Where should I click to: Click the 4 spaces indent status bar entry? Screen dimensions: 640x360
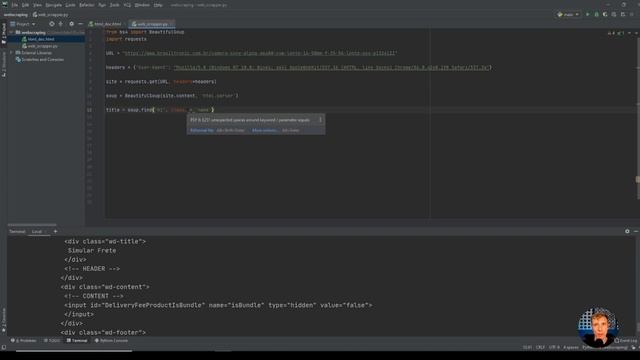coord(571,347)
